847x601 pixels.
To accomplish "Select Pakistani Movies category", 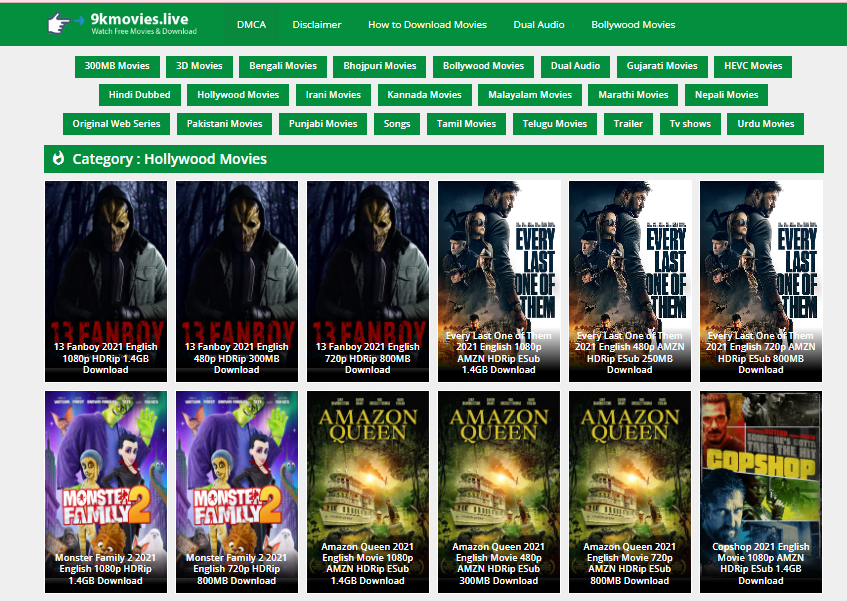I will tap(225, 124).
